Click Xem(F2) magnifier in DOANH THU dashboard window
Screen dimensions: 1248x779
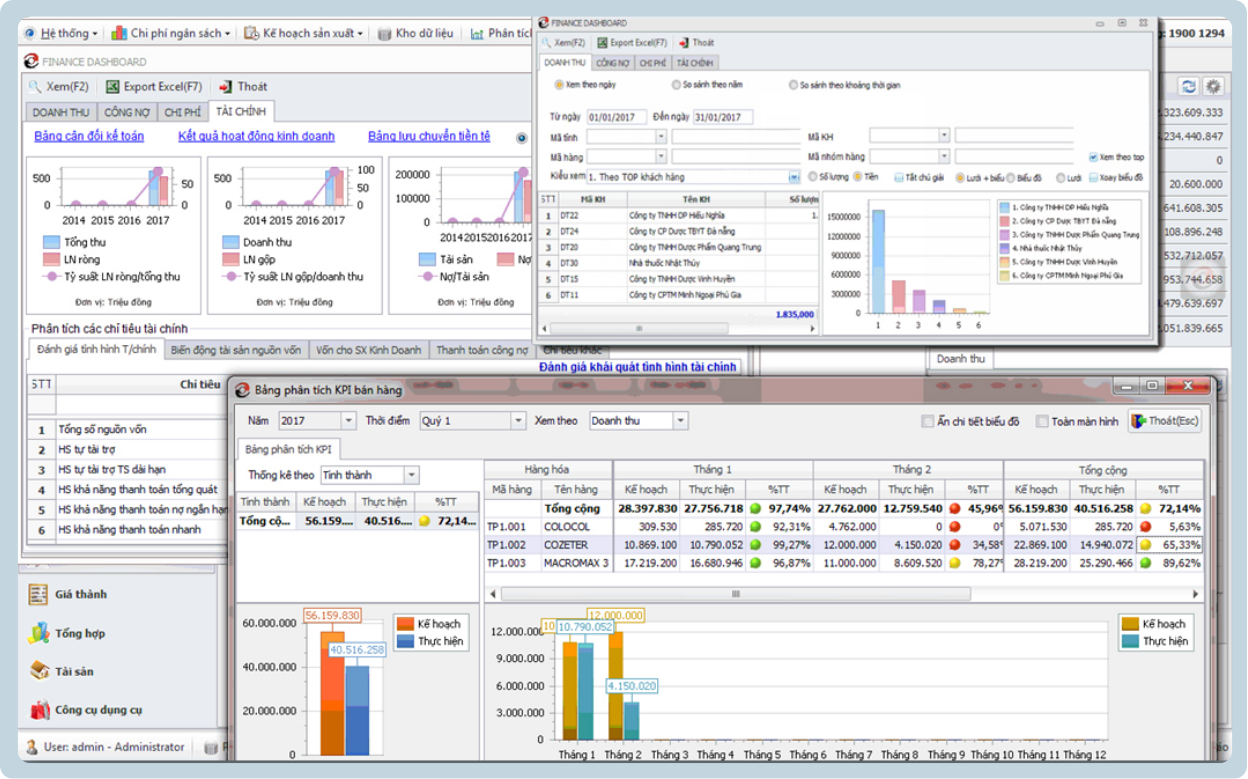(547, 43)
